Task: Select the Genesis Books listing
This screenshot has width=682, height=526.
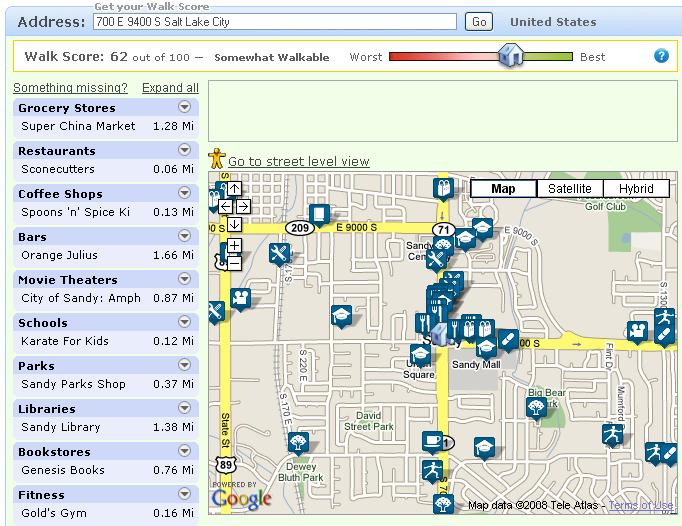Action: click(x=106, y=470)
